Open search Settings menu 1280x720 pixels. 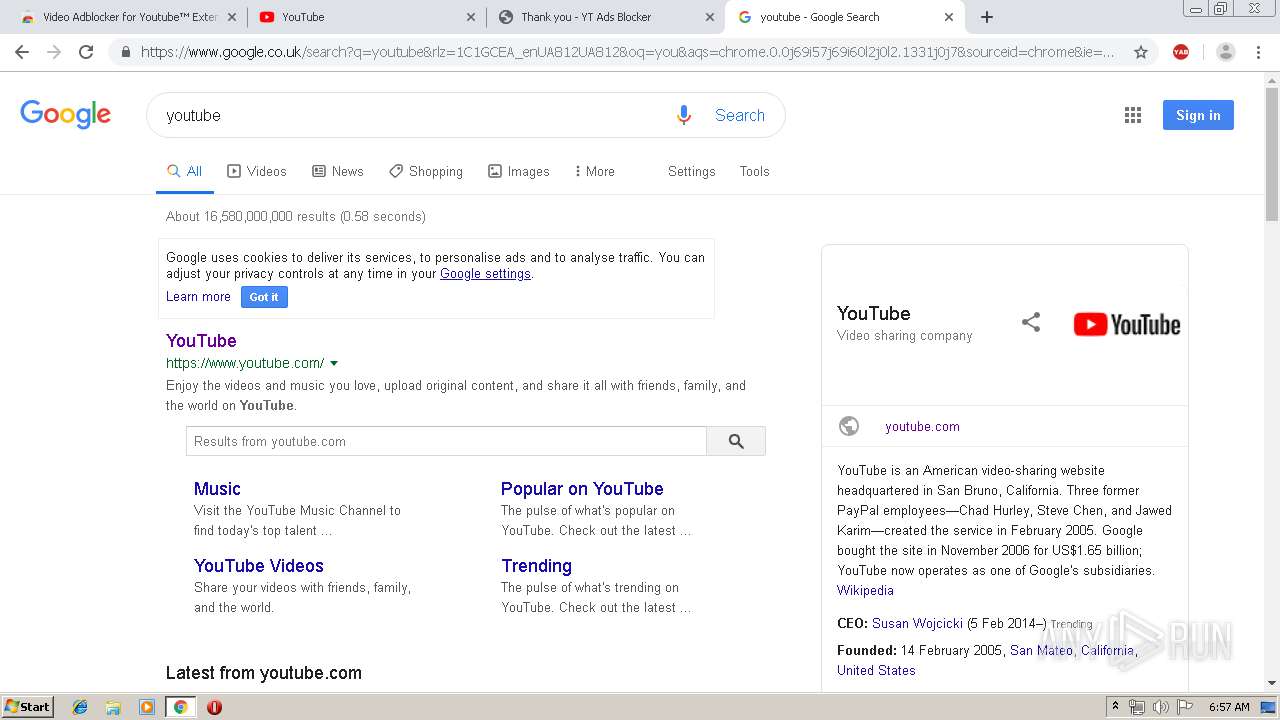coord(691,171)
